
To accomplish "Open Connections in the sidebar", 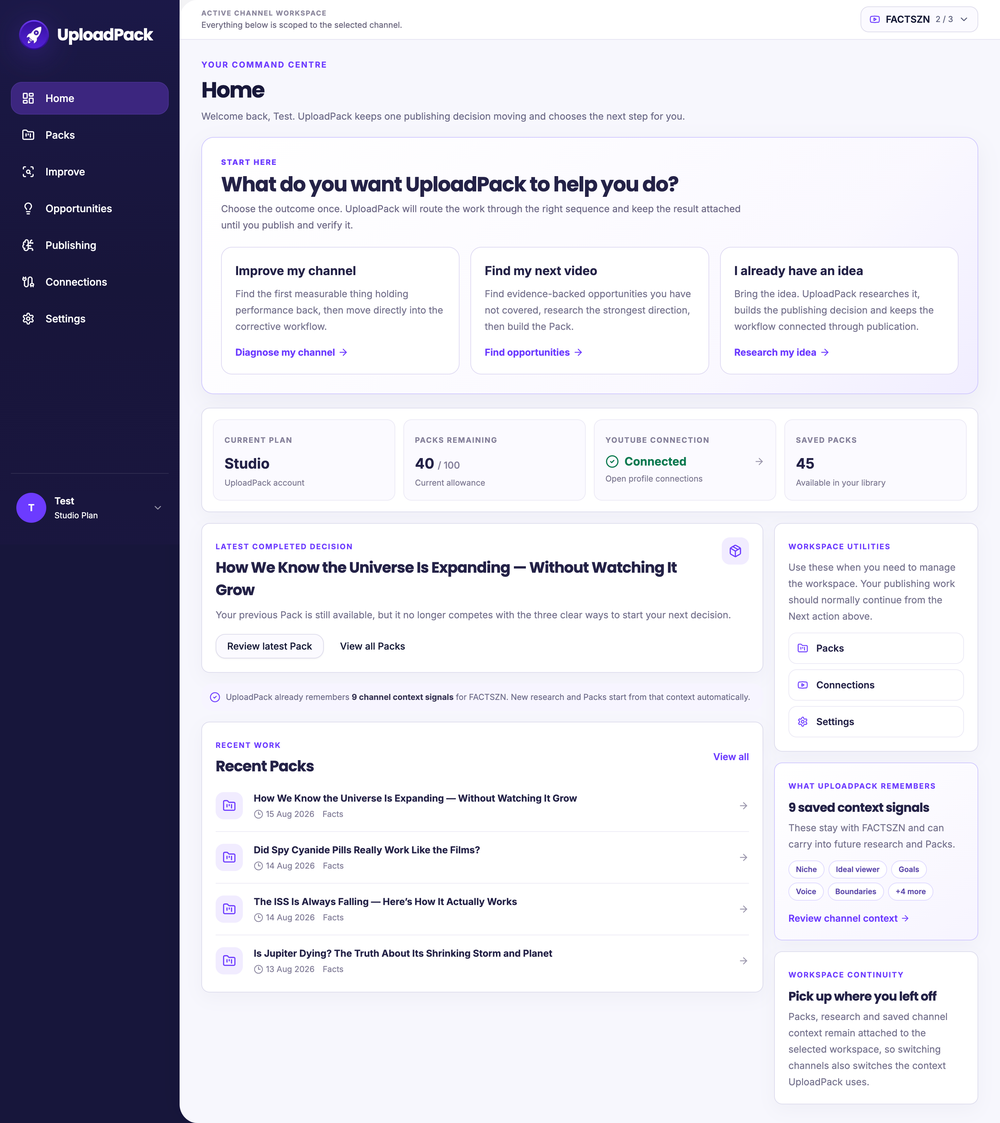I will pos(90,282).
